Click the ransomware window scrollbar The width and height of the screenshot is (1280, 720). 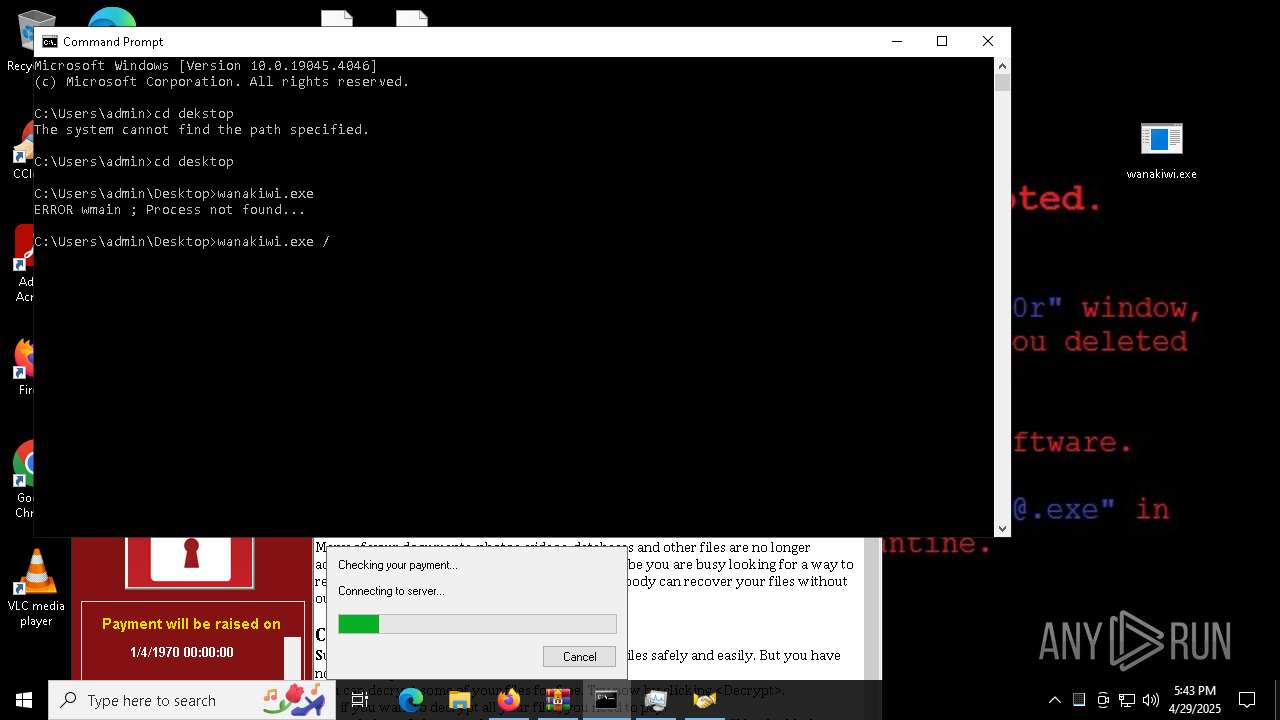[872, 608]
